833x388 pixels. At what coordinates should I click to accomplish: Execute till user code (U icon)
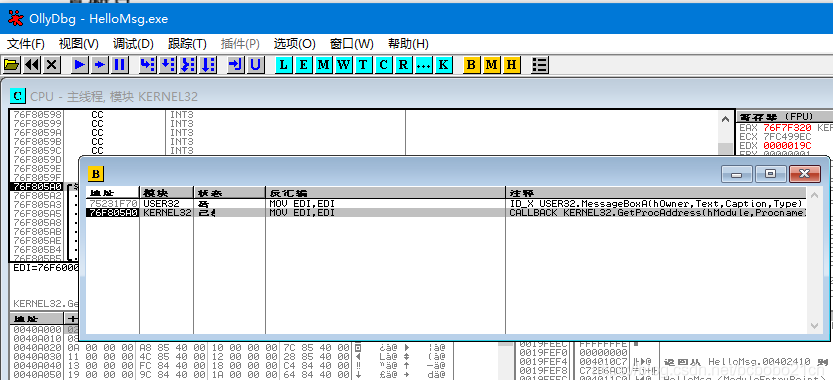(255, 65)
